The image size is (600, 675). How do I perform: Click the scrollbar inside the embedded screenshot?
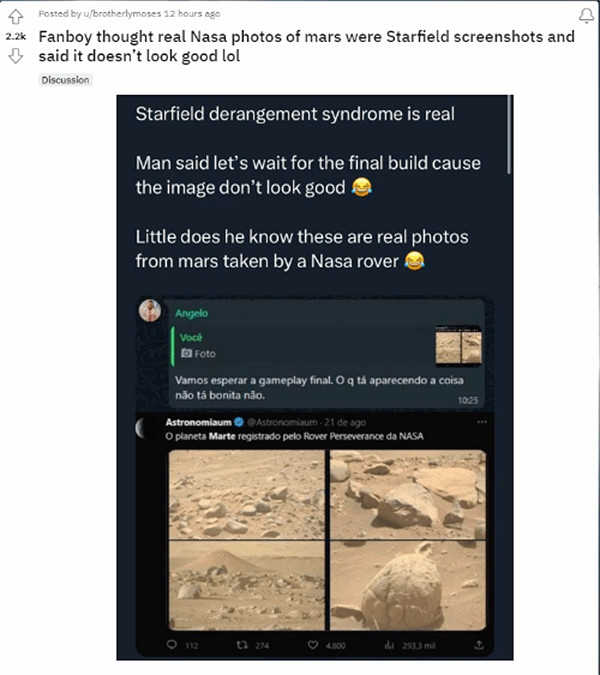(x=510, y=135)
